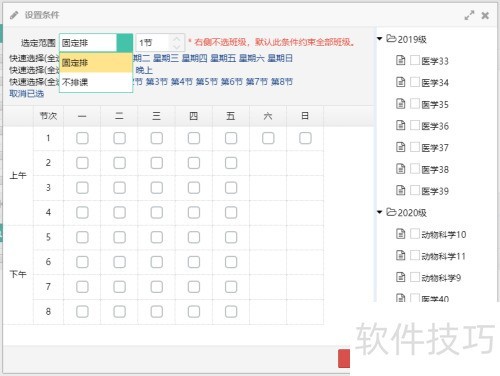Tick the 医学37 class checkbox
The height and width of the screenshot is (376, 500).
(x=415, y=147)
